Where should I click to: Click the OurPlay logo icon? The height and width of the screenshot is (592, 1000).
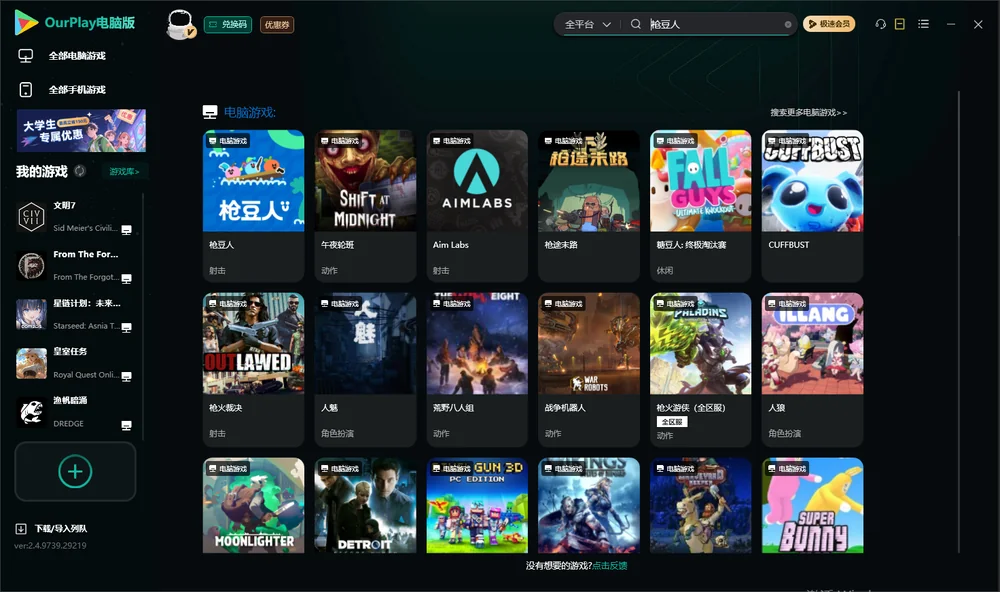coord(26,22)
